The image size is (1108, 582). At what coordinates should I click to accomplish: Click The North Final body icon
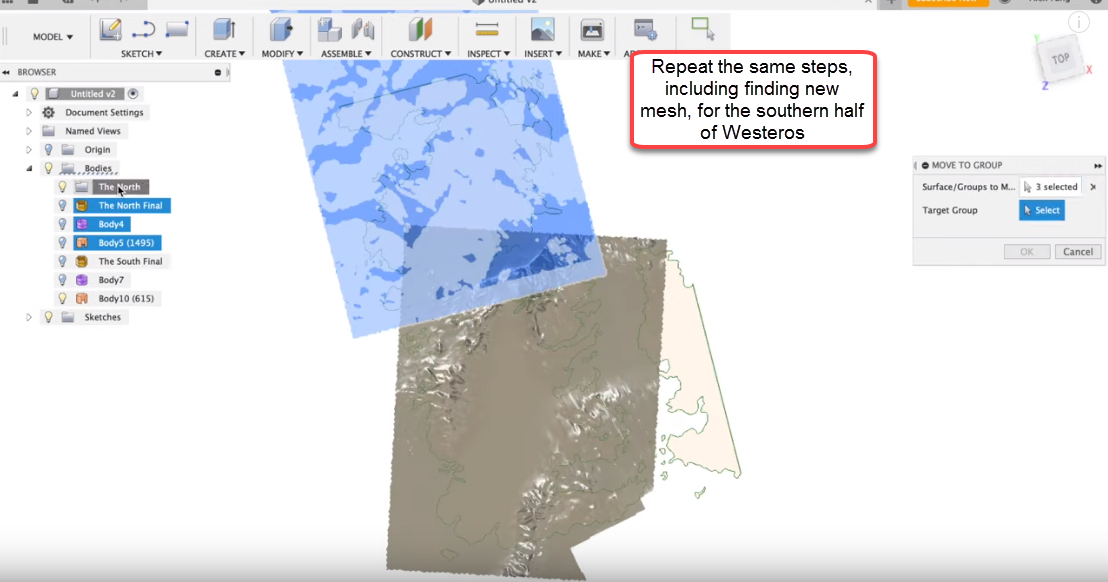pos(82,206)
